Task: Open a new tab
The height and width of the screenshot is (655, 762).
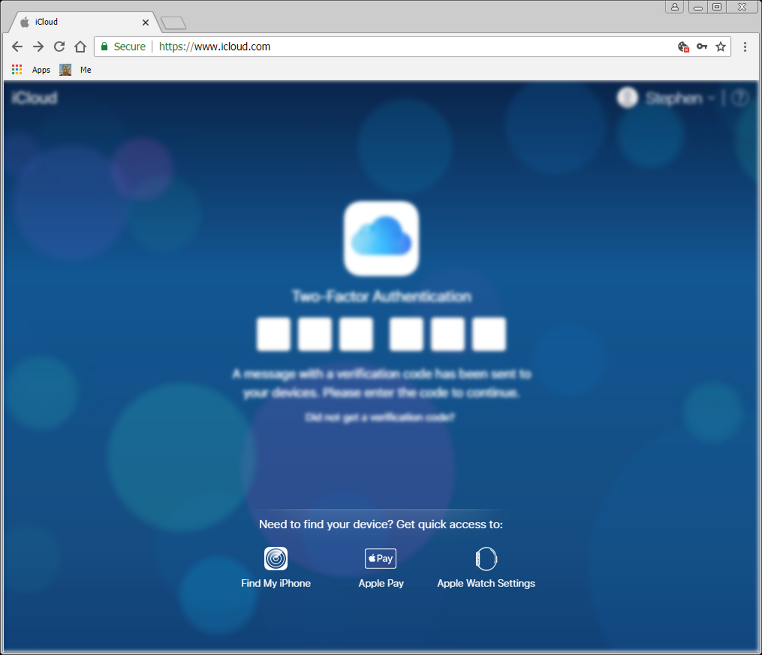Action: 173,23
